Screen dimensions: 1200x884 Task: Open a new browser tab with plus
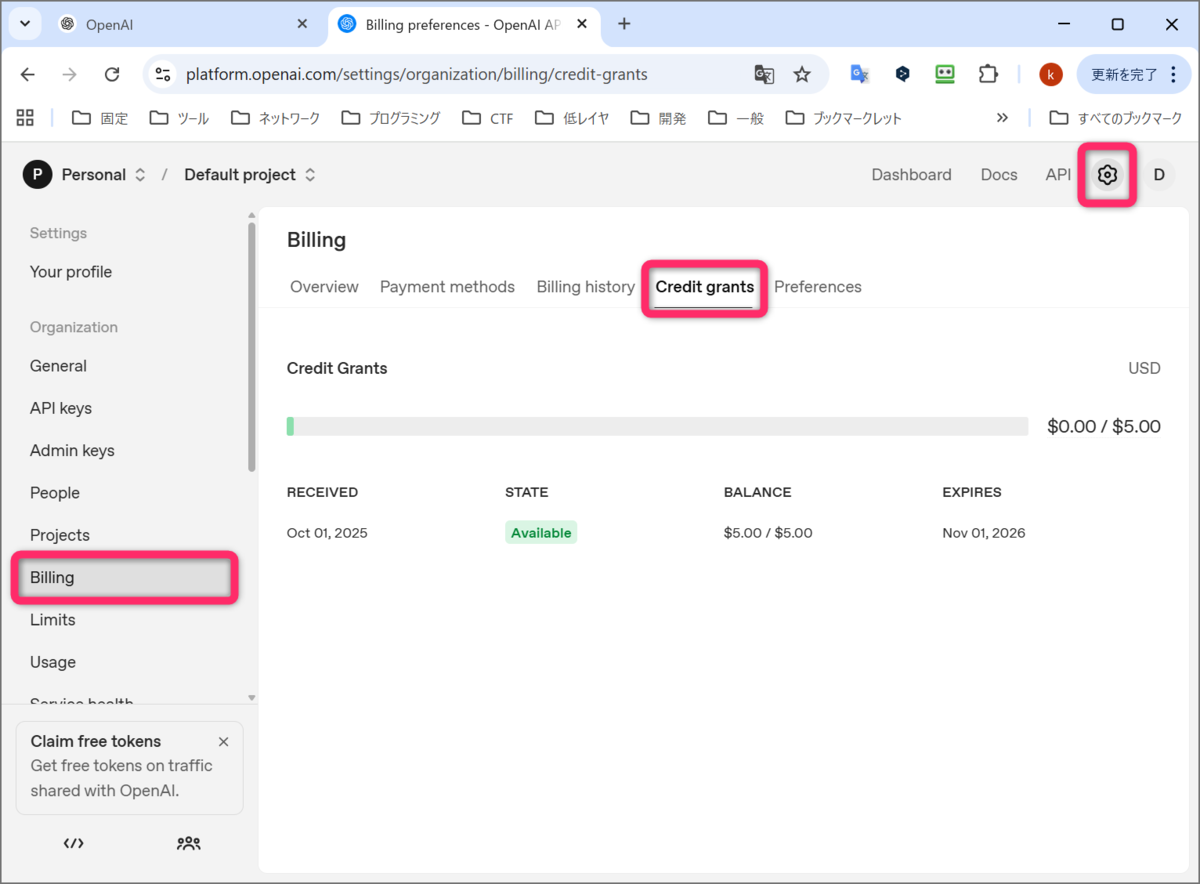(x=624, y=24)
